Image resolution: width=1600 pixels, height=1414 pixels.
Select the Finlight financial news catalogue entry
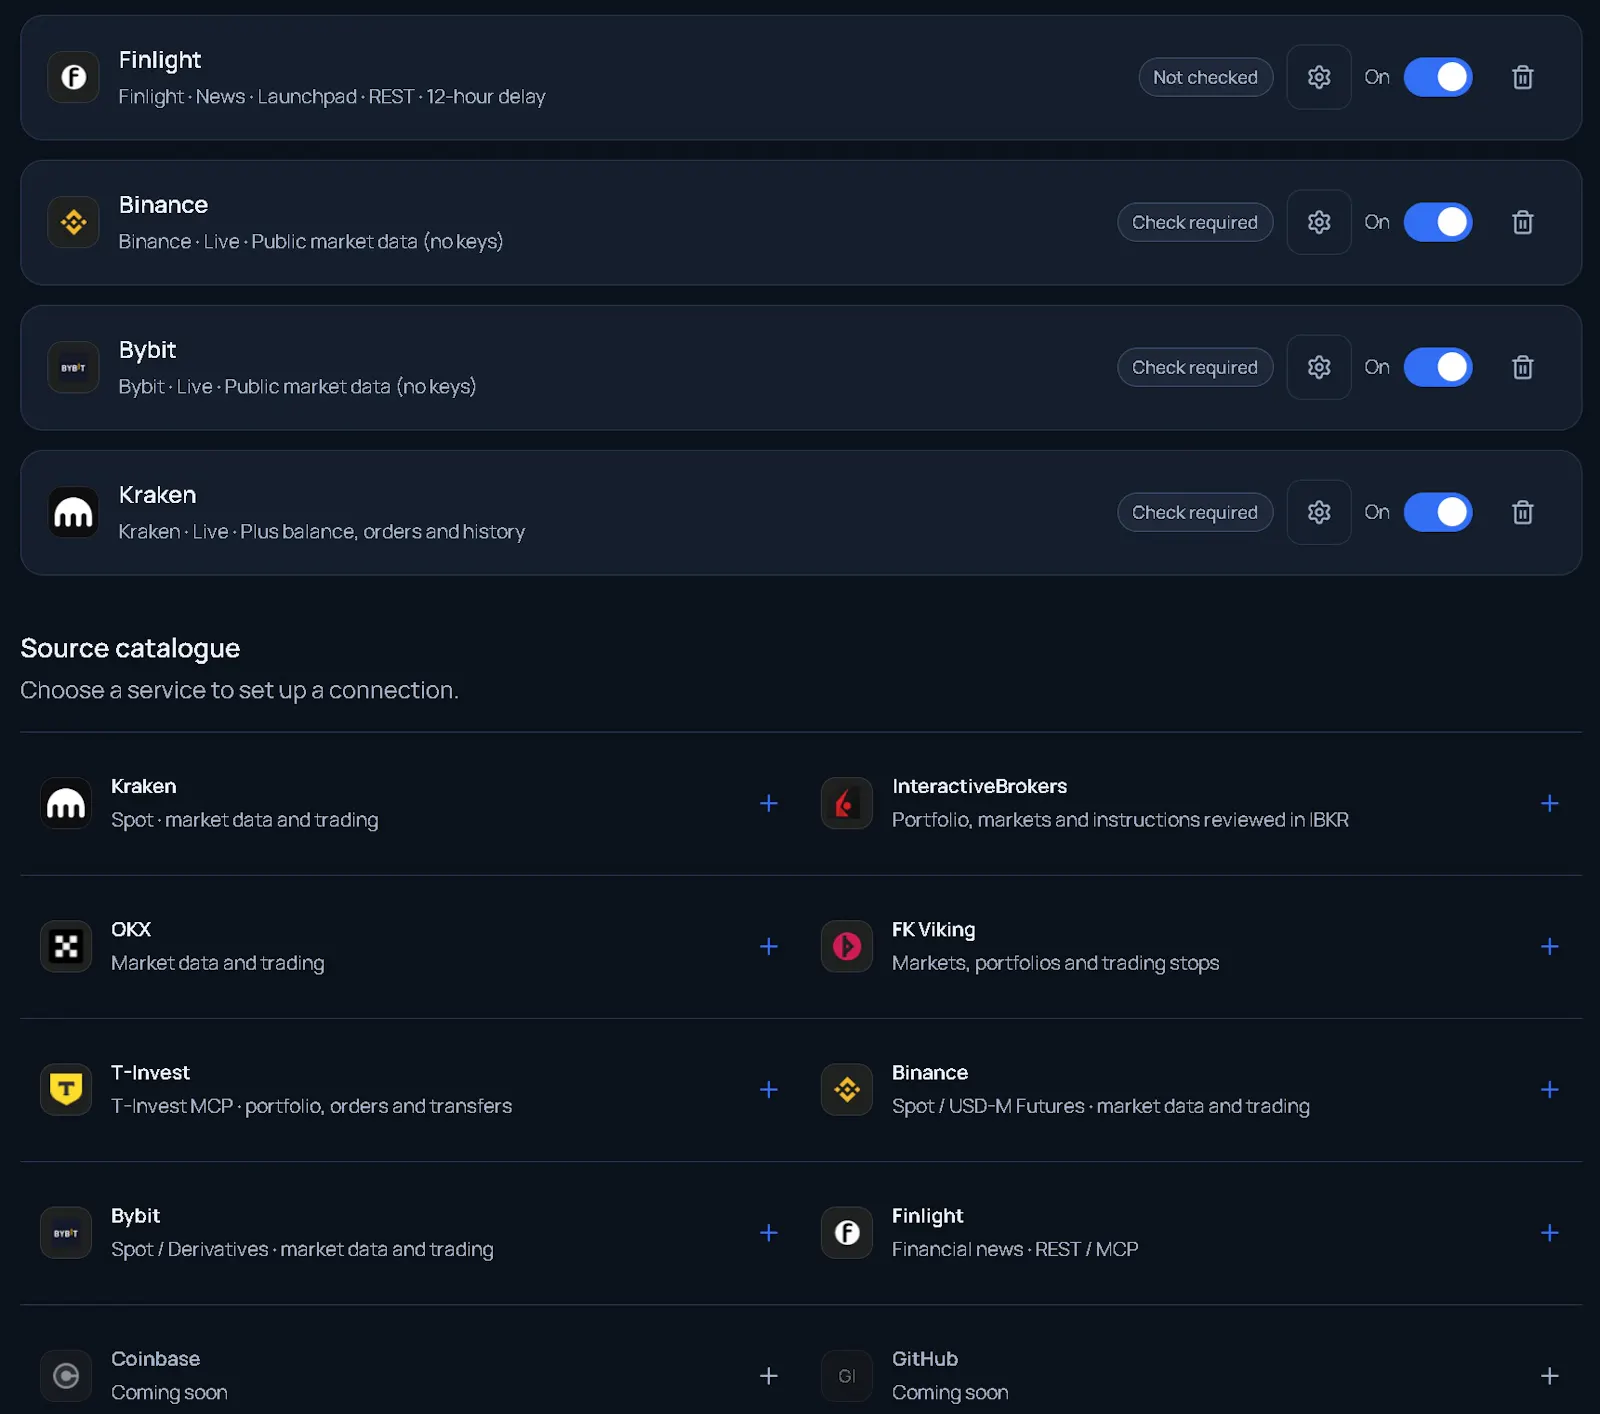(1191, 1233)
